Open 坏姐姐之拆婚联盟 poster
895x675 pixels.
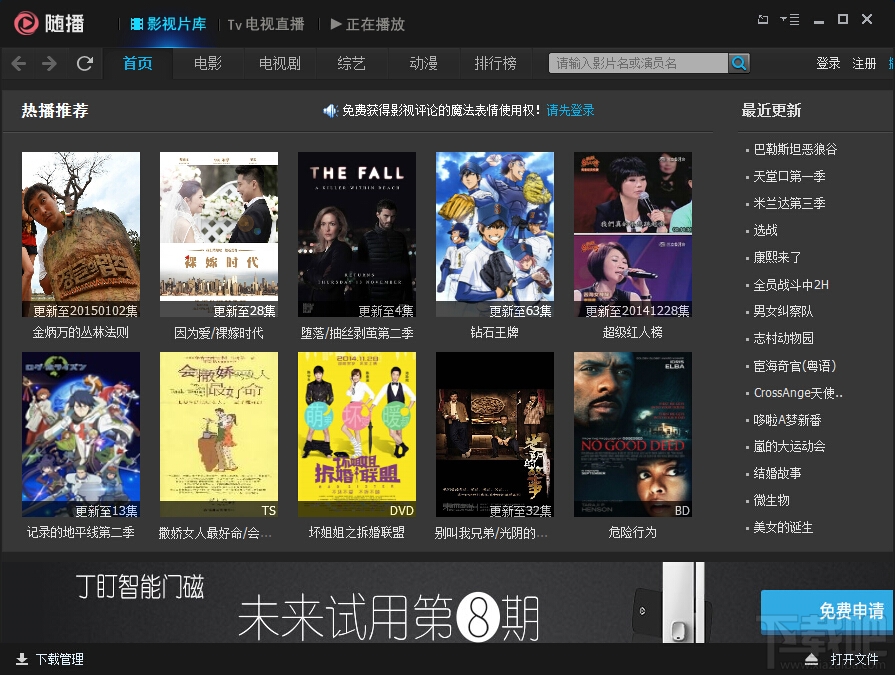[357, 435]
